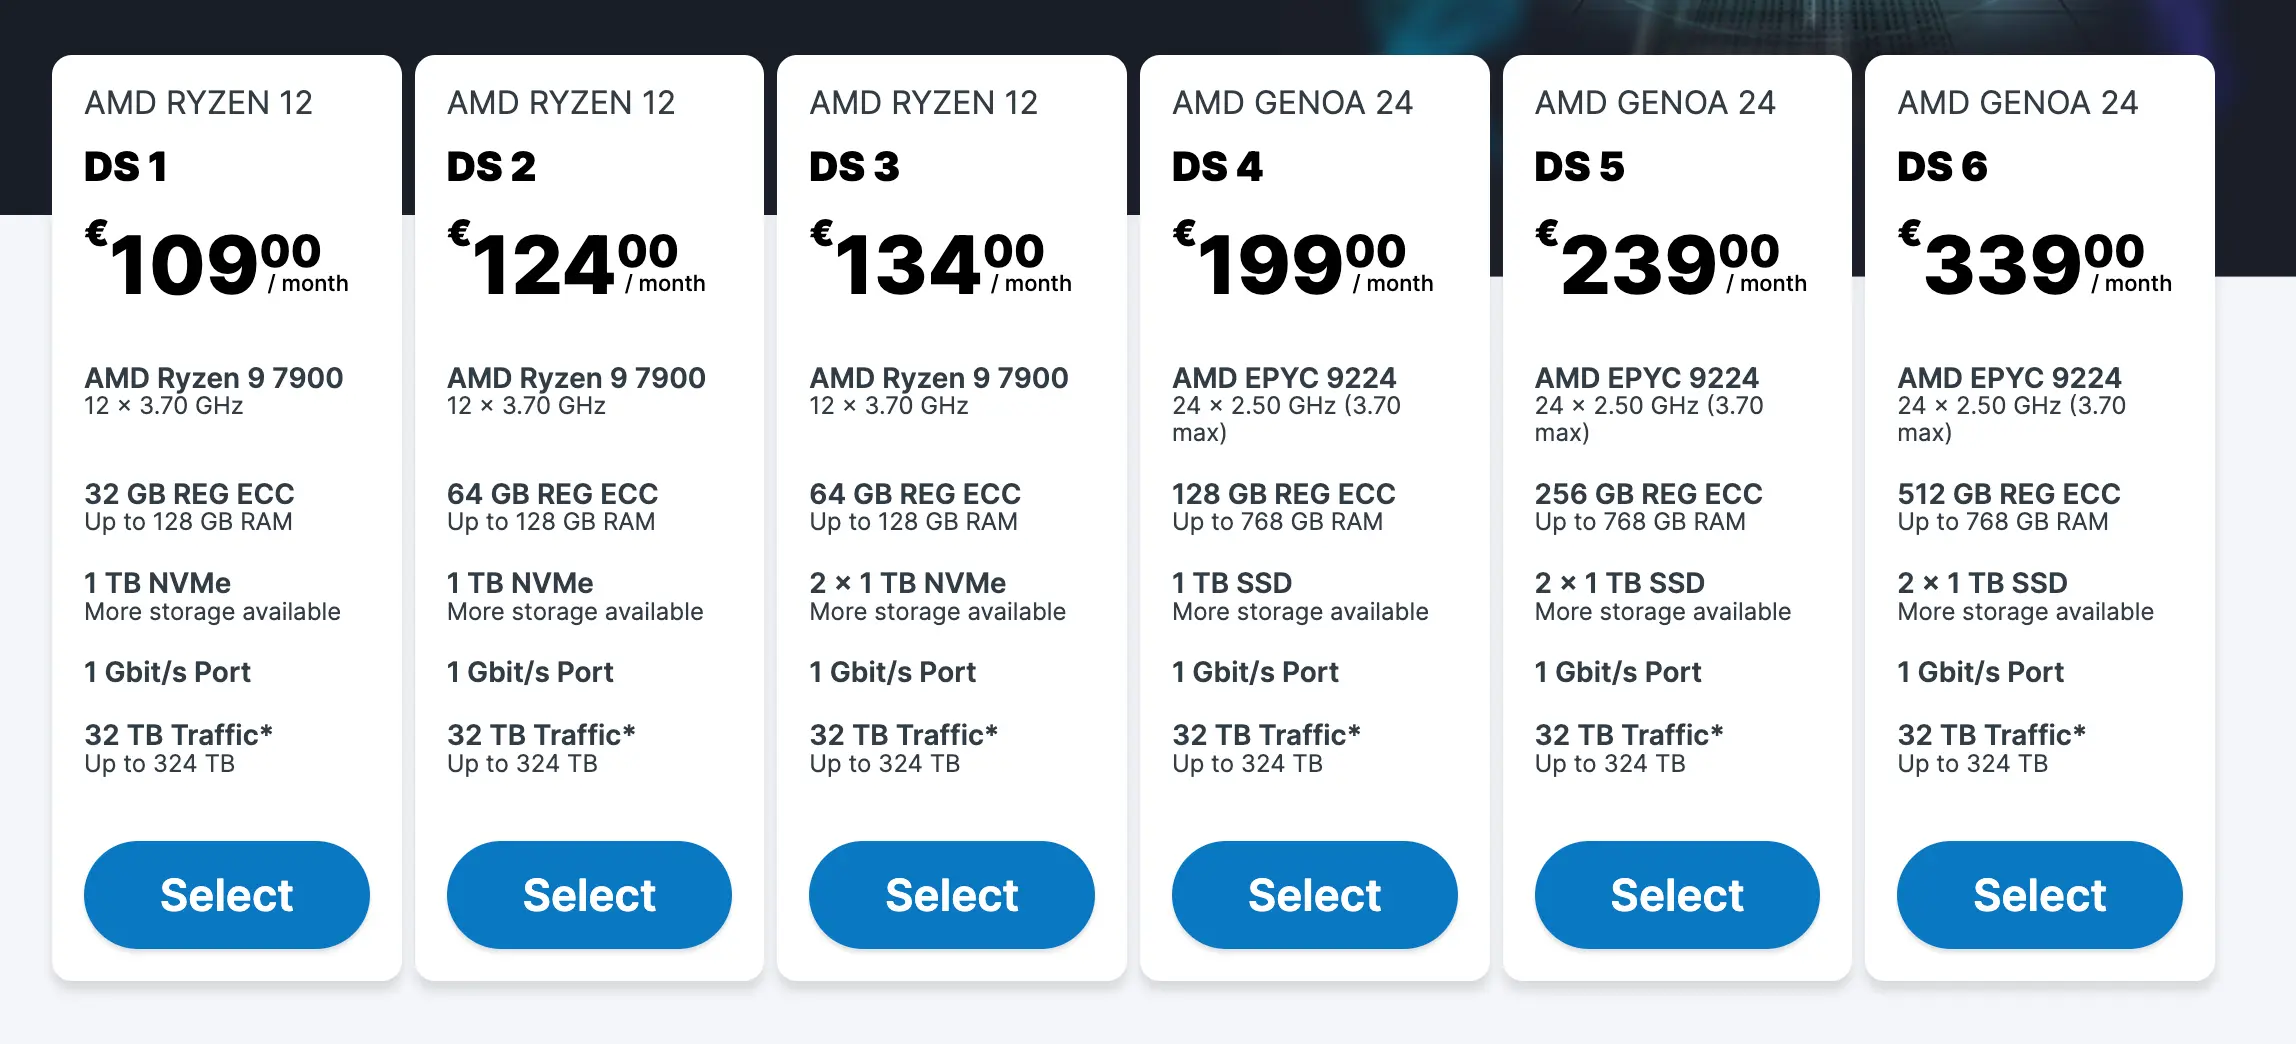Open More storage available in DS 4 card
This screenshot has width=2296, height=1044.
pos(1300,612)
